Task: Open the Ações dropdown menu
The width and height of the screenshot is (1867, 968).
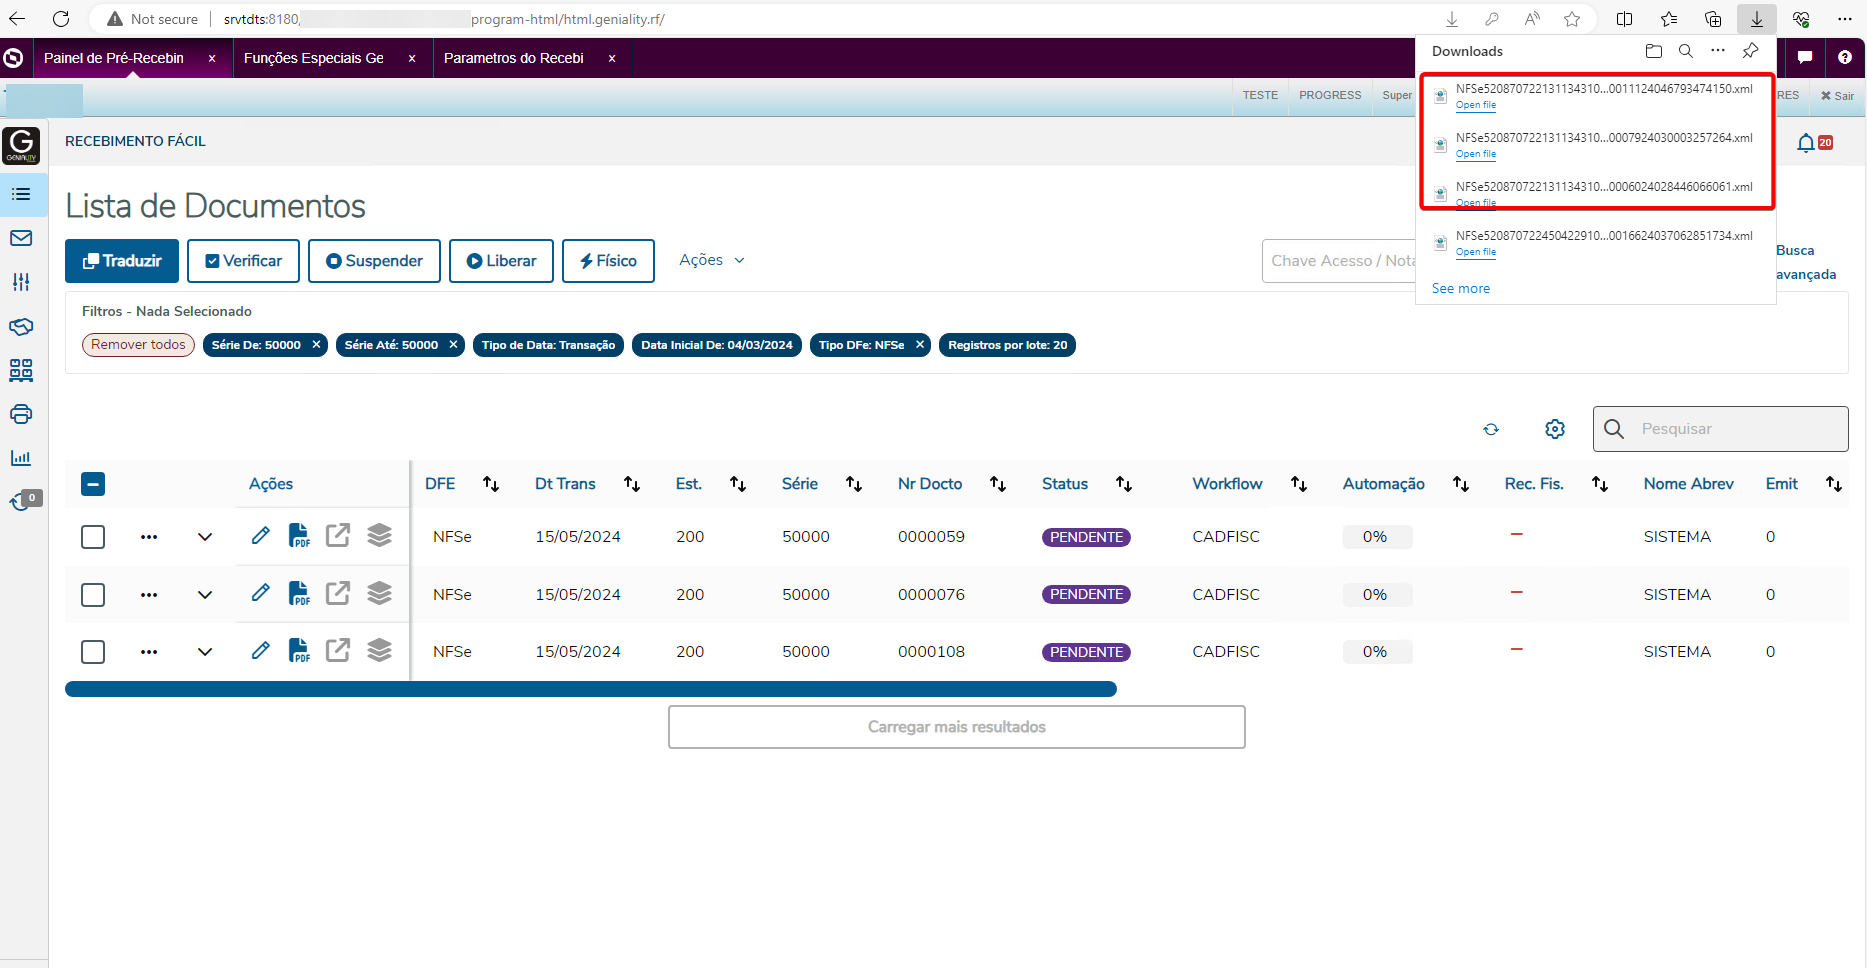Action: [712, 260]
